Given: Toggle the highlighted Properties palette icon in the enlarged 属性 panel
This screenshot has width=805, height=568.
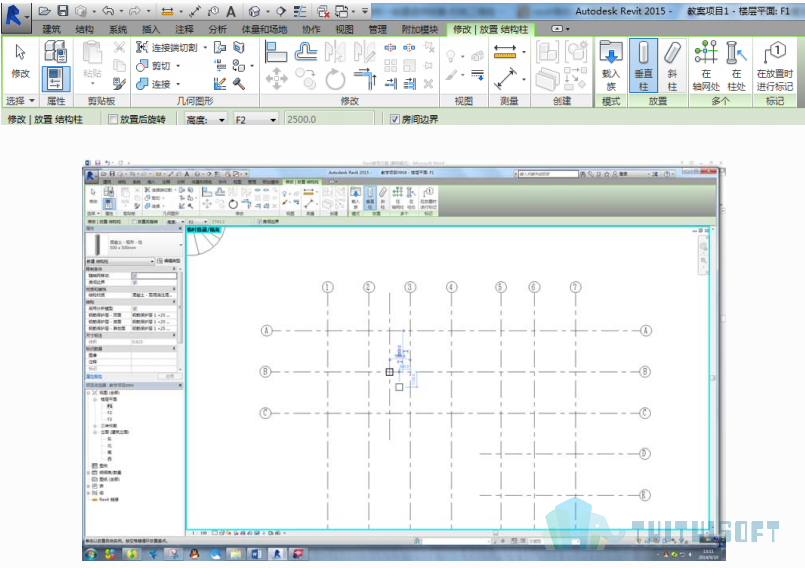Looking at the screenshot, I should click(x=55, y=78).
